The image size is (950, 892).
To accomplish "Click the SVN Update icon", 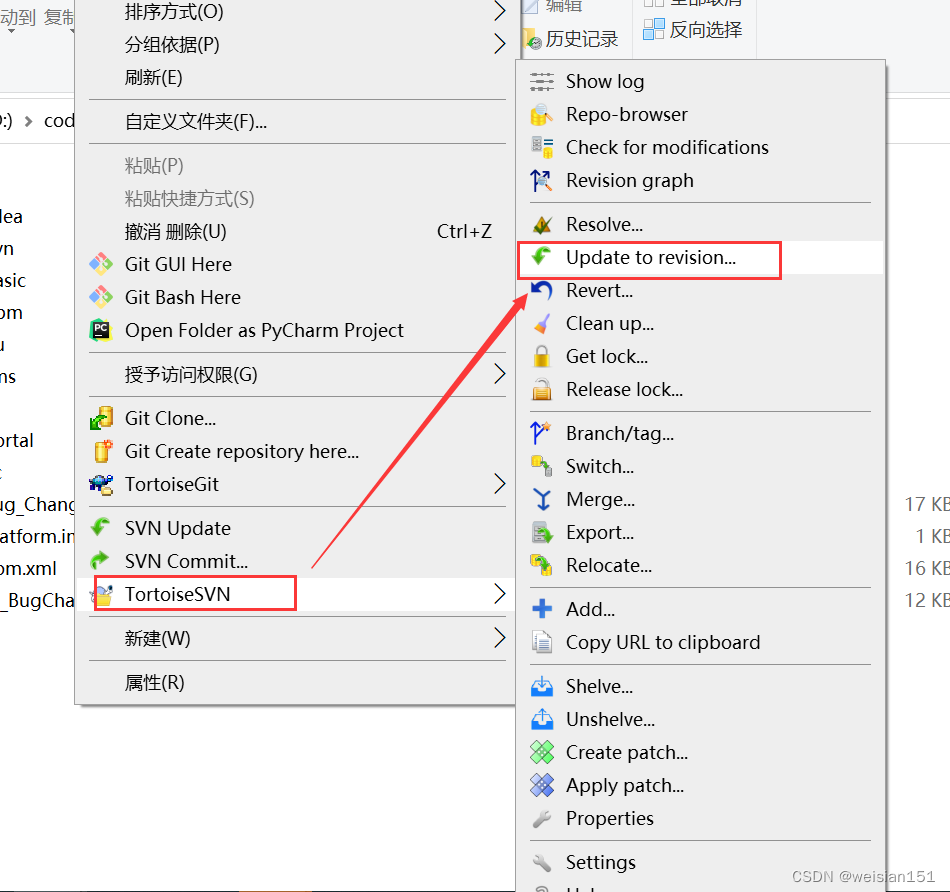I will tap(101, 528).
